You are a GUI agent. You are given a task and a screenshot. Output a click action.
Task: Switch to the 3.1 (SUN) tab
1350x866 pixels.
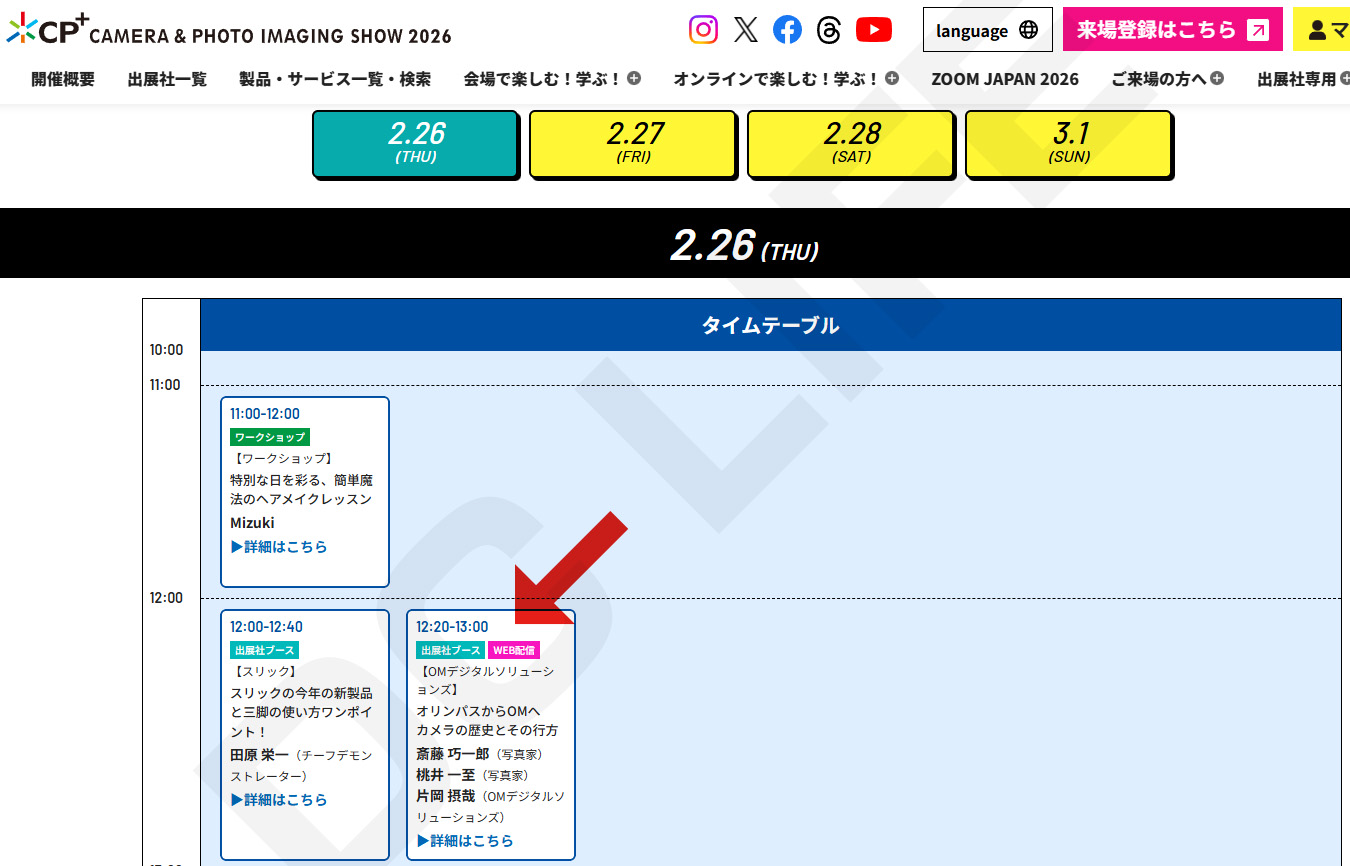click(x=1068, y=142)
